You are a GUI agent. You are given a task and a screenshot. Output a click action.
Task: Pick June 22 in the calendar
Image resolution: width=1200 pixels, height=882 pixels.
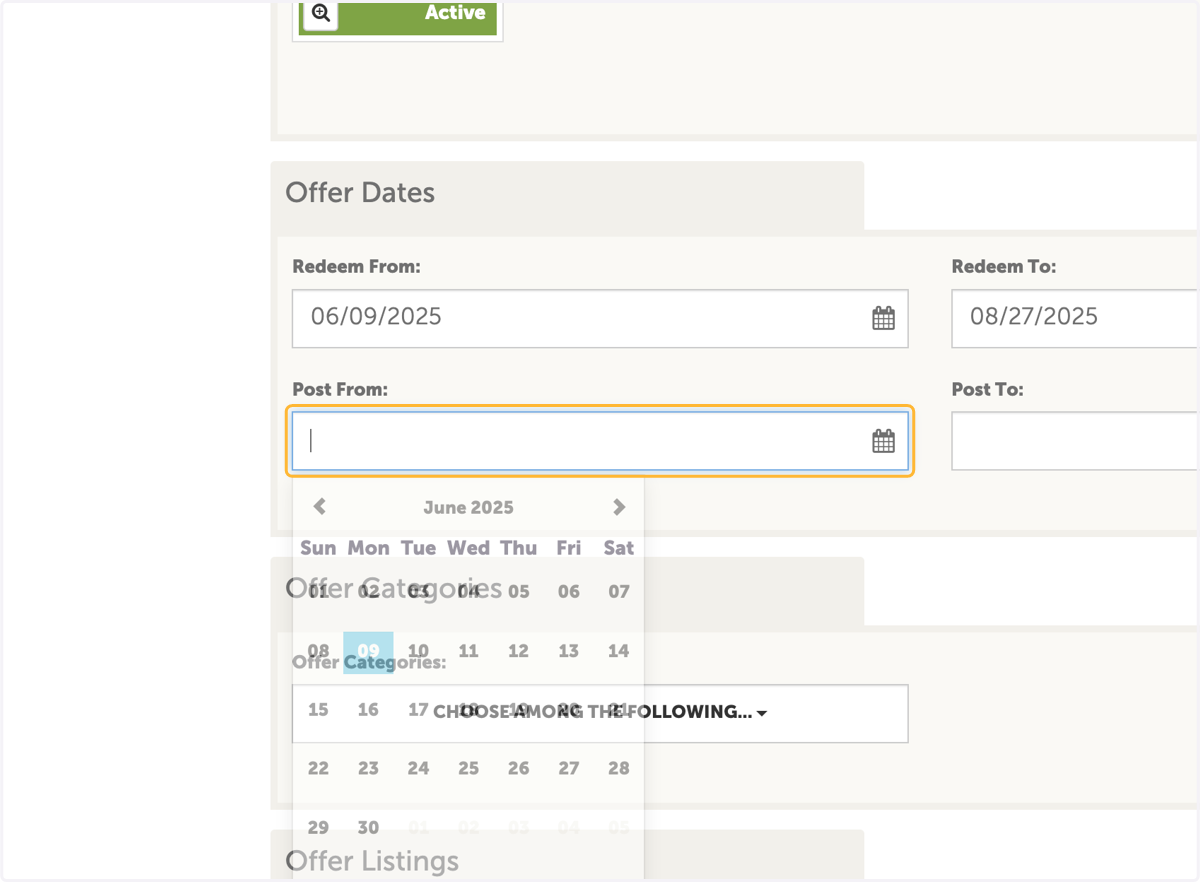318,769
